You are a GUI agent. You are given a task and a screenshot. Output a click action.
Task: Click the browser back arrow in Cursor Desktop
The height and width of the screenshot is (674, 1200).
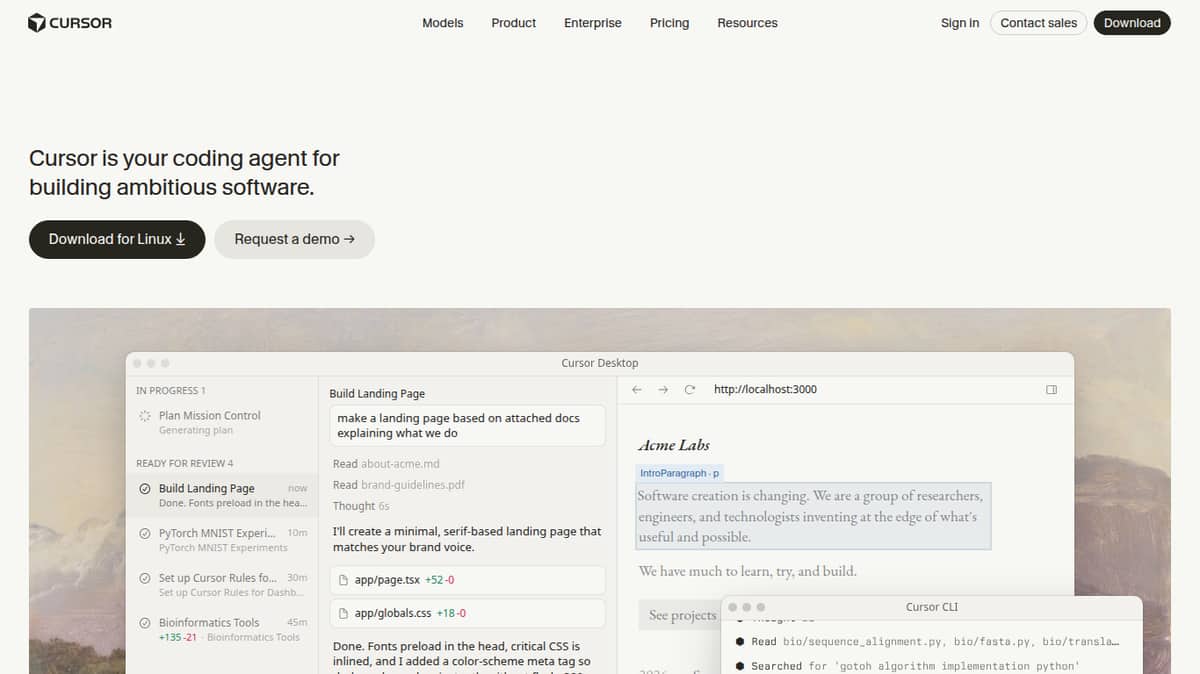[x=637, y=389]
